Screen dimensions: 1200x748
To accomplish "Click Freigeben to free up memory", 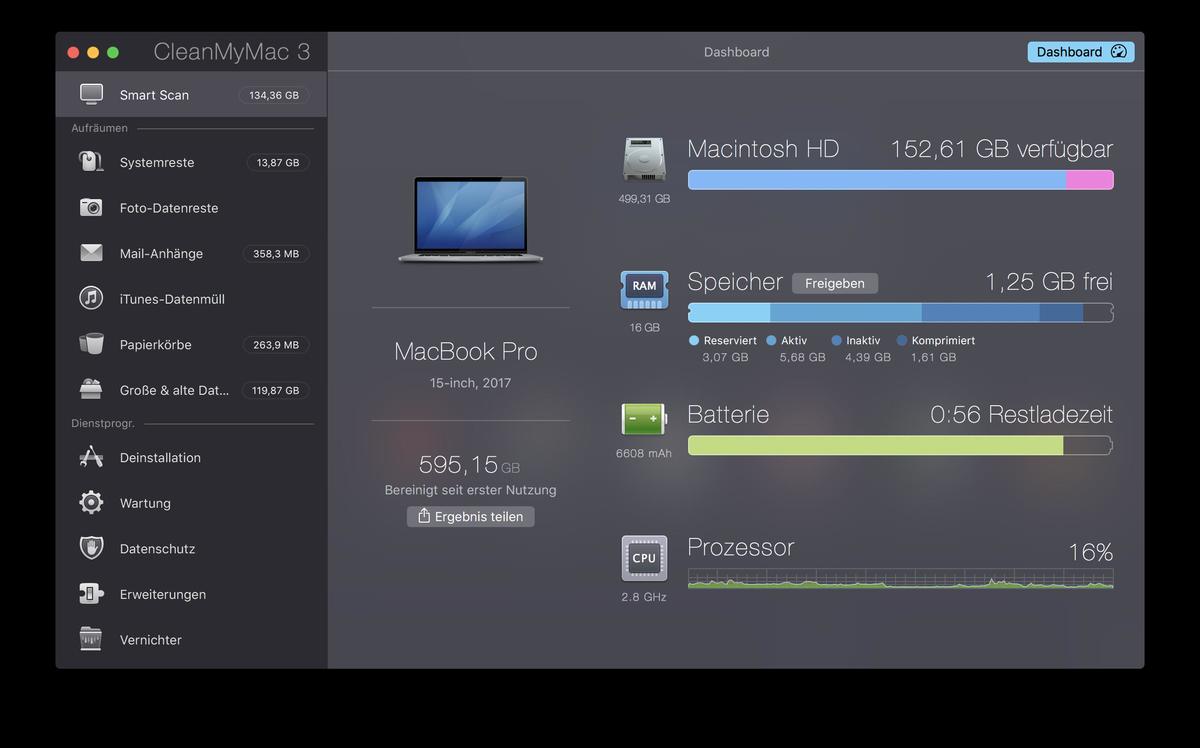I will pyautogui.click(x=835, y=283).
